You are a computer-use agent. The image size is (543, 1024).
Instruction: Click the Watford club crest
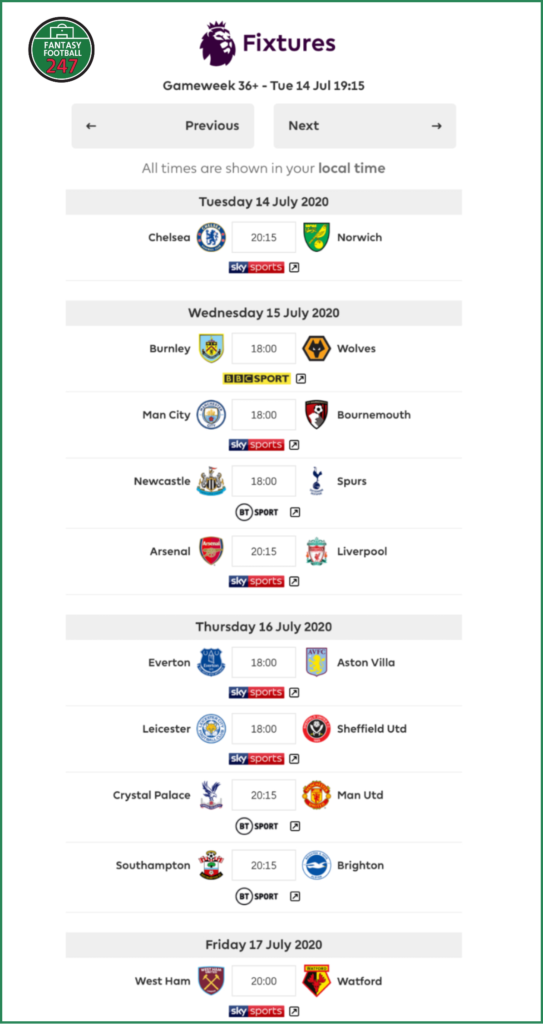pyautogui.click(x=317, y=981)
